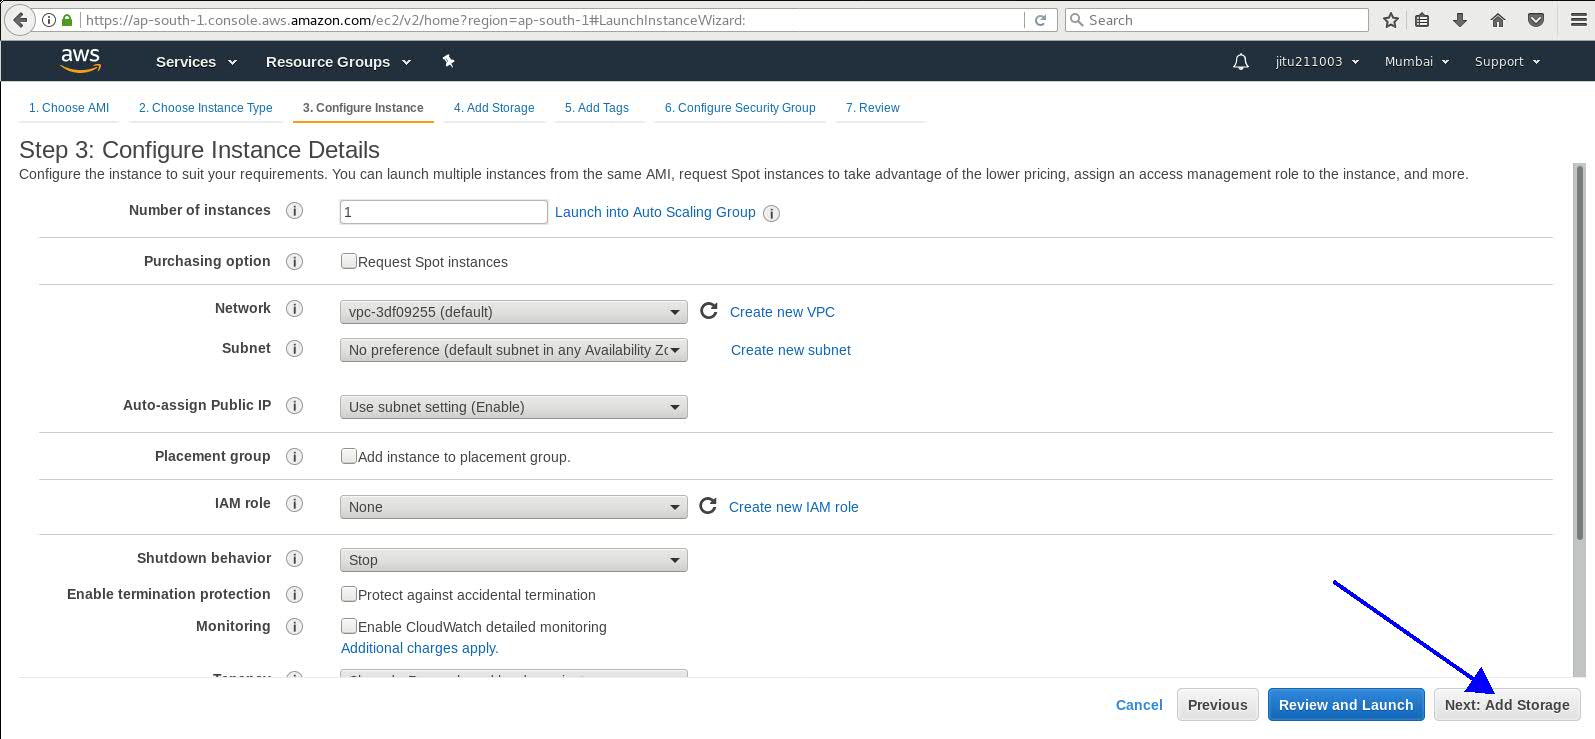This screenshot has height=739, width=1595.
Task: Show info for Shutdown behavior
Action: point(295,559)
